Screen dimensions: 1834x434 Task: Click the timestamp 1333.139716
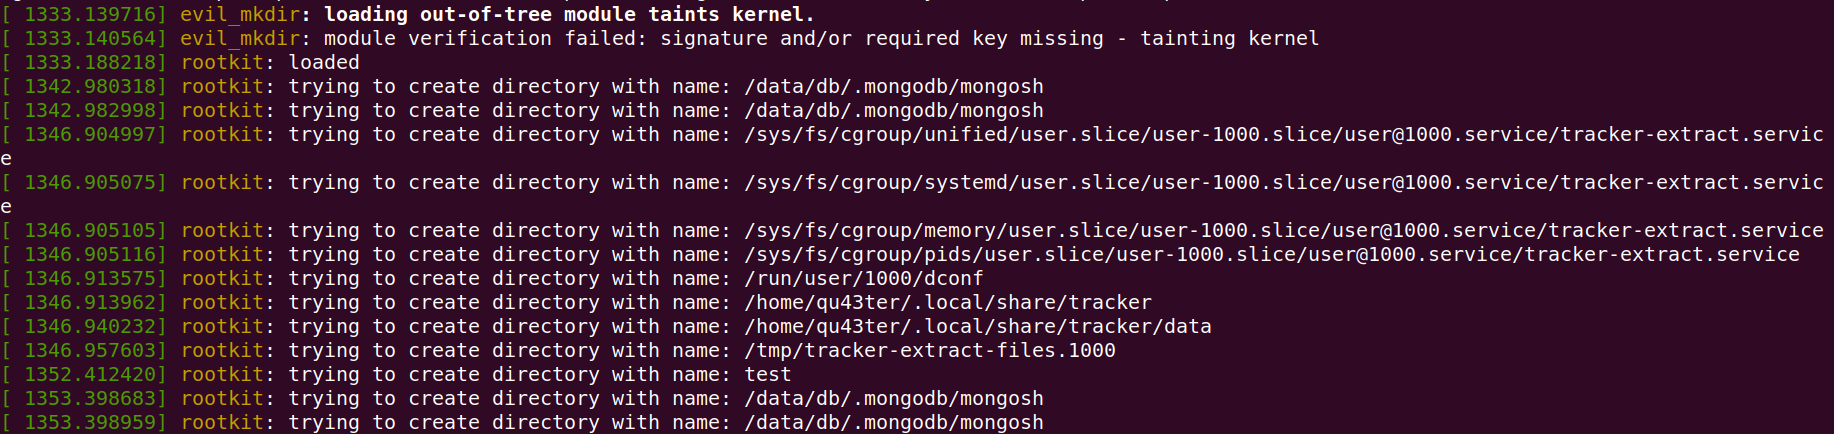pos(95,14)
